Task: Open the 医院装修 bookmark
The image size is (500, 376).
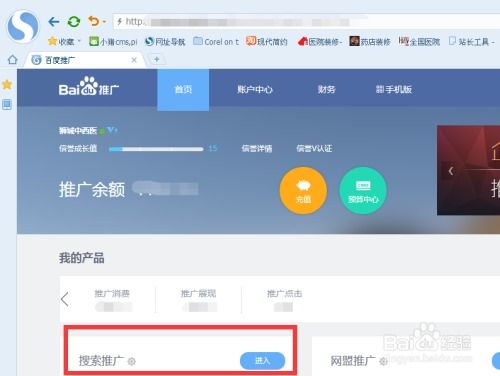Action: 320,42
